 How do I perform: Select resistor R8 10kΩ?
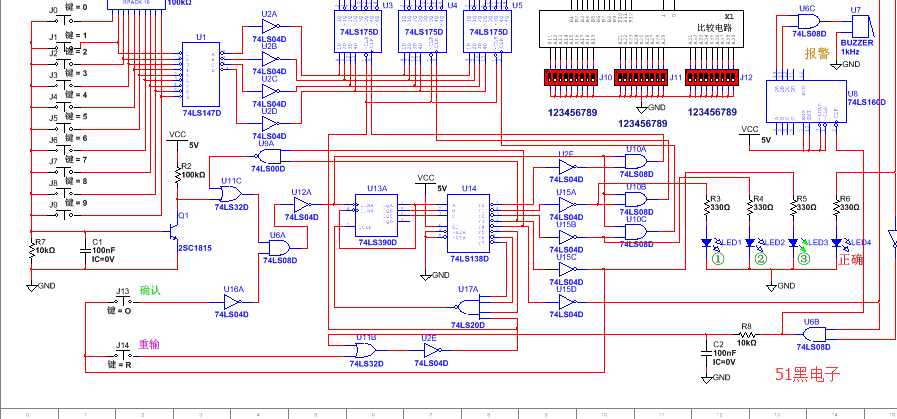point(747,334)
